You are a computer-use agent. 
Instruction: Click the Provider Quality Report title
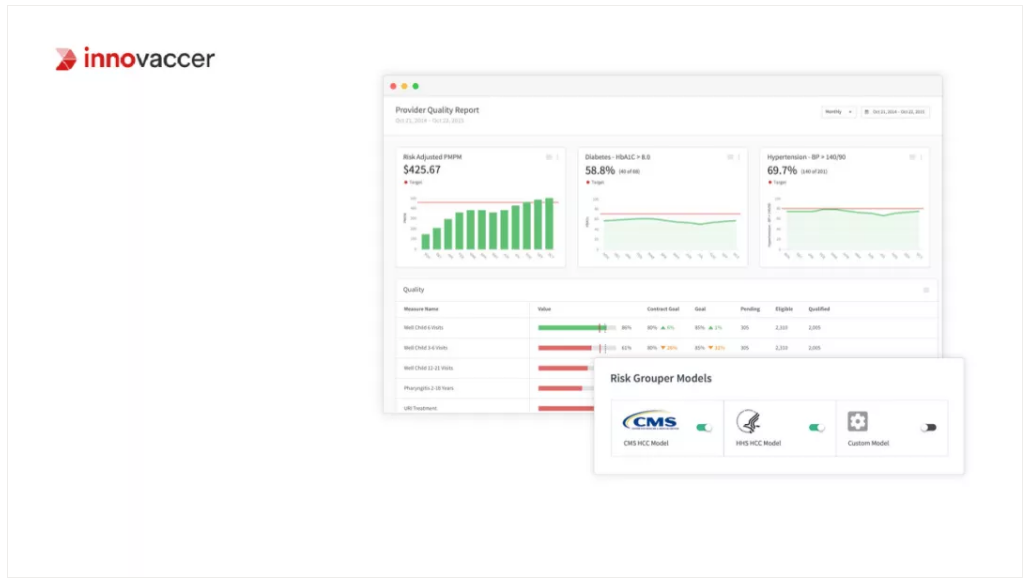click(437, 110)
